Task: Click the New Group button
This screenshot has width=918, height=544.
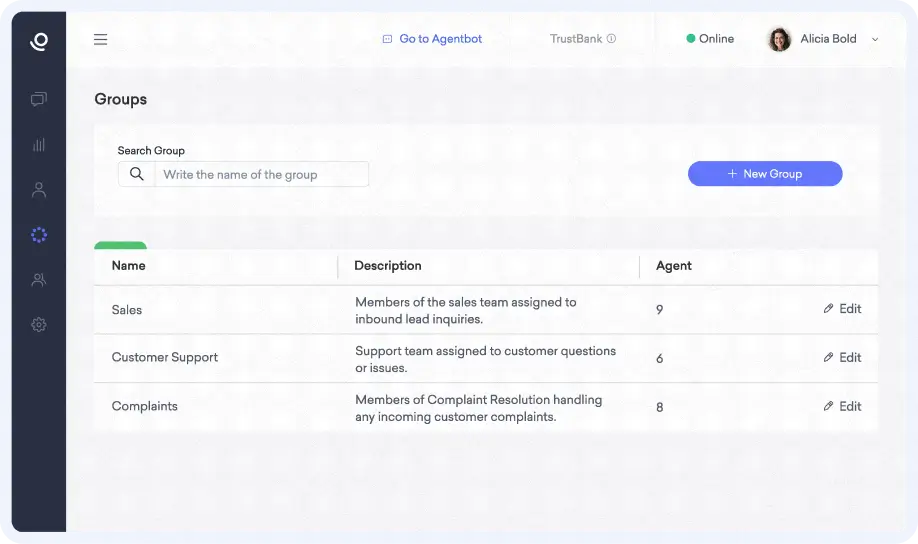Action: [765, 174]
